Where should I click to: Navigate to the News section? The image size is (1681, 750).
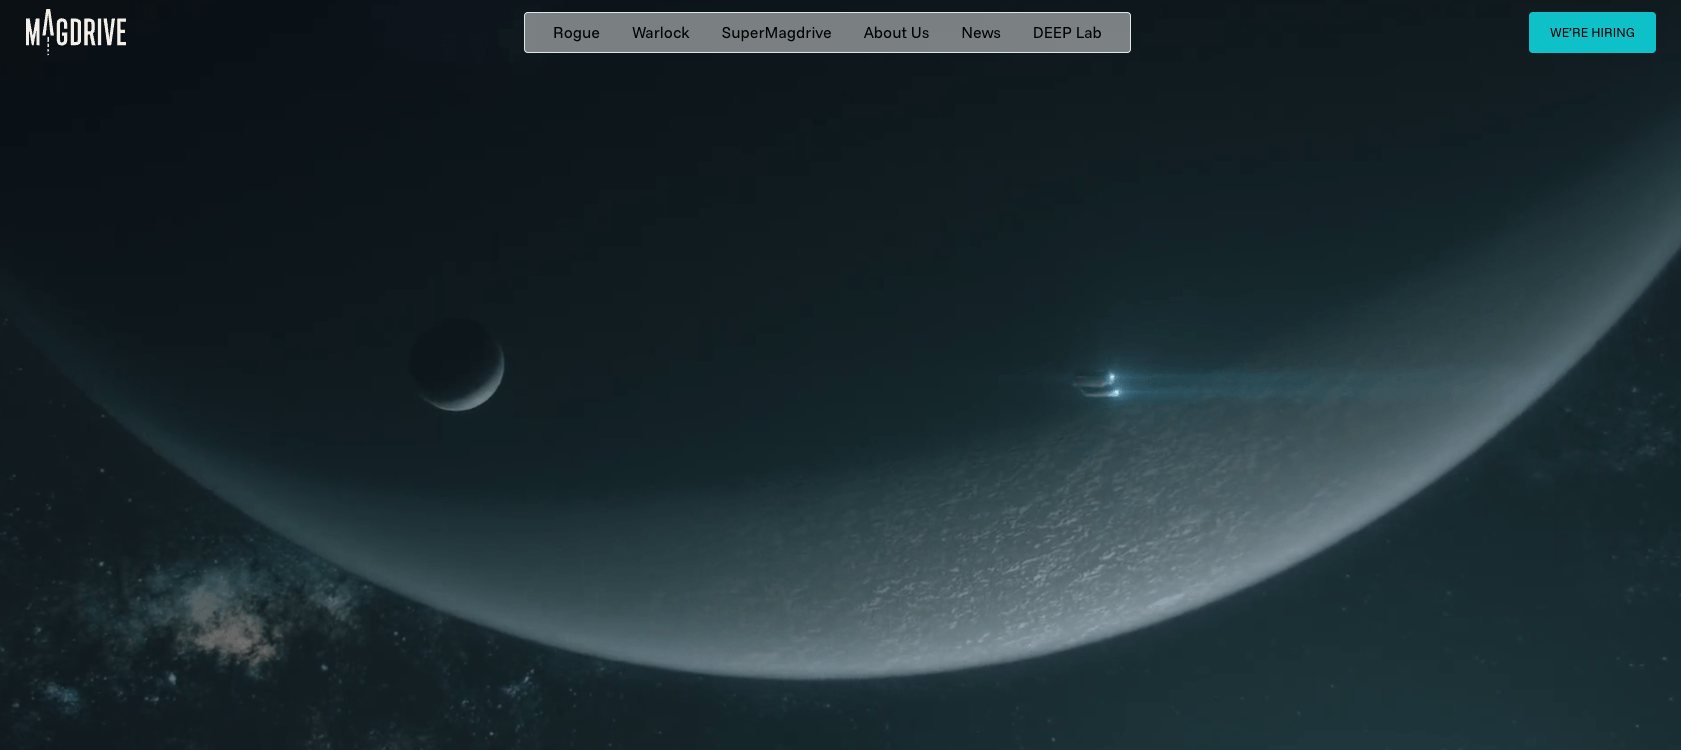[980, 33]
